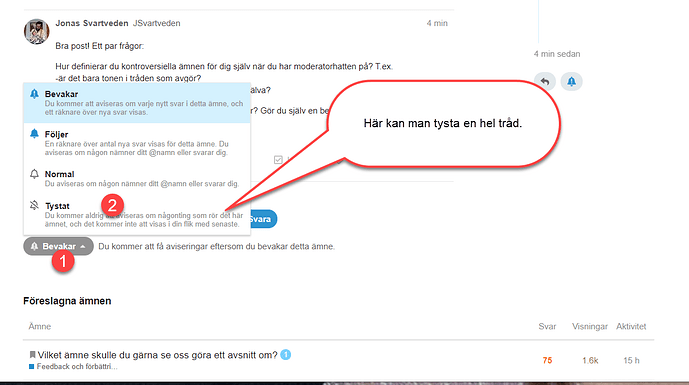Click the blue notification bell icon in sidebar
This screenshot has width=689, height=385.
pyautogui.click(x=571, y=82)
